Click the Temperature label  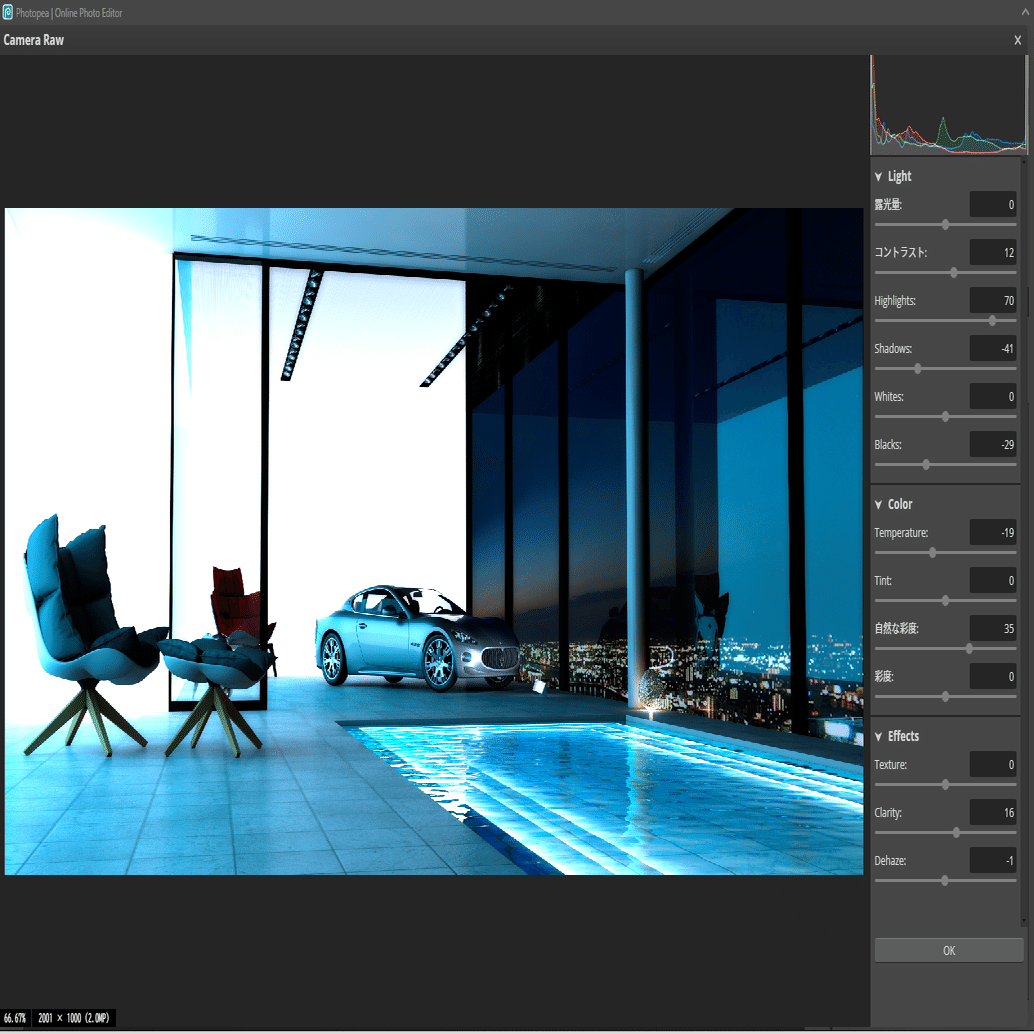point(901,532)
